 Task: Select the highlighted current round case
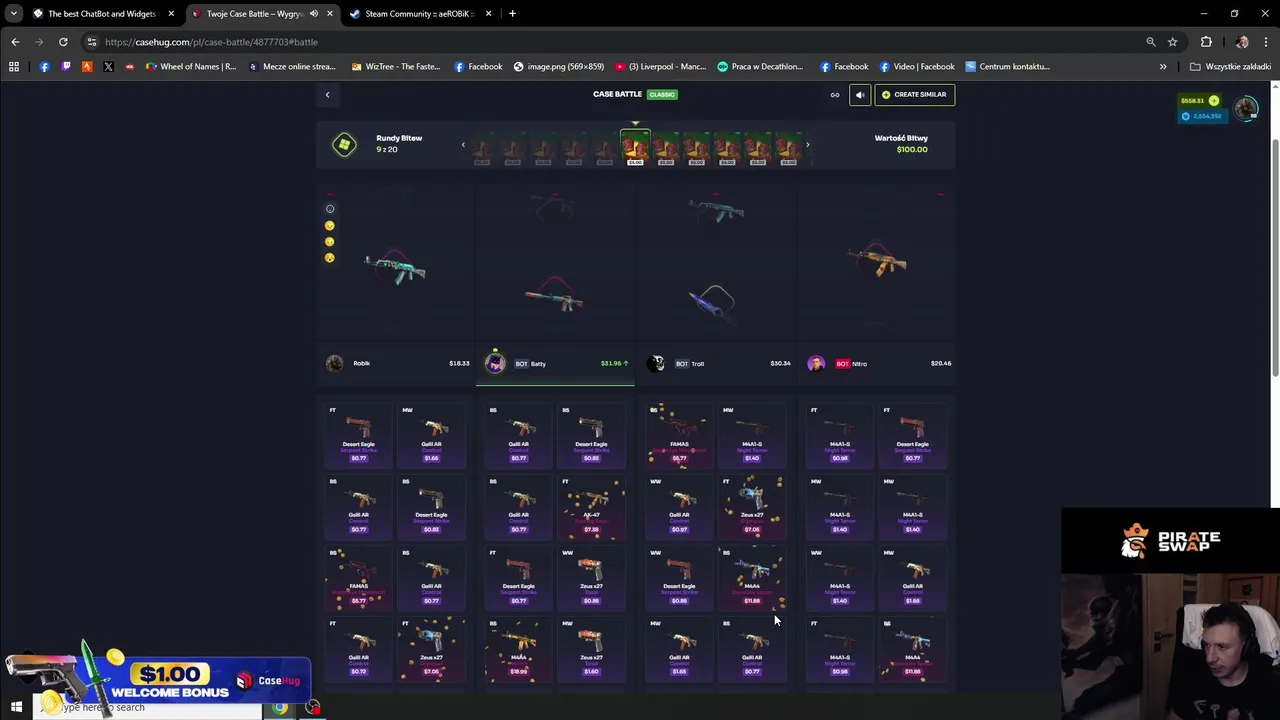point(635,148)
